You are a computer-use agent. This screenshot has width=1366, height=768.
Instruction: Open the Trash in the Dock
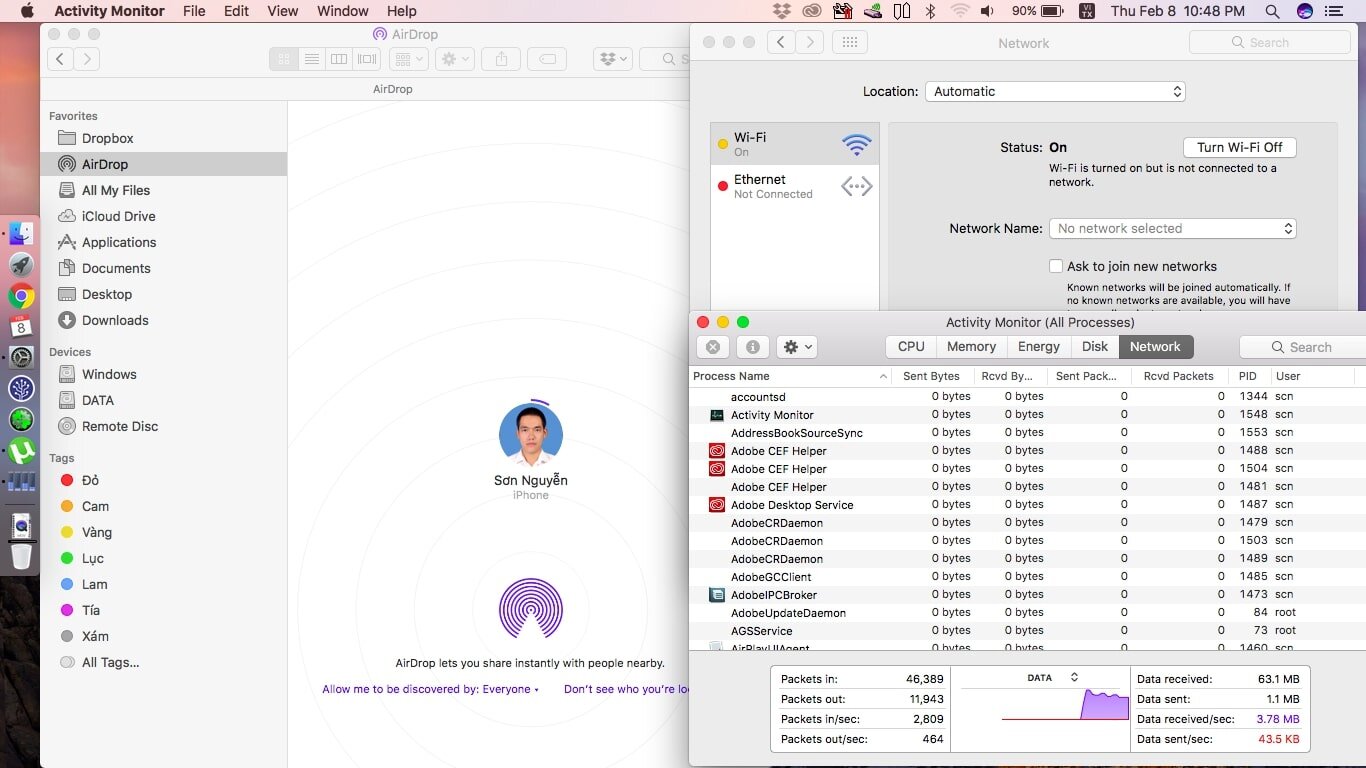point(21,556)
